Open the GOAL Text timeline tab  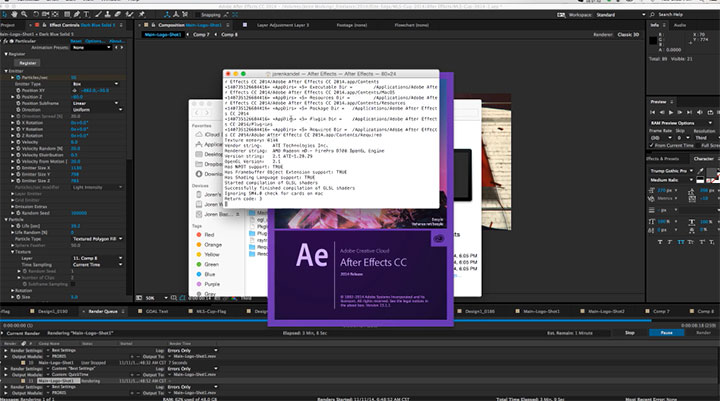tap(157, 311)
